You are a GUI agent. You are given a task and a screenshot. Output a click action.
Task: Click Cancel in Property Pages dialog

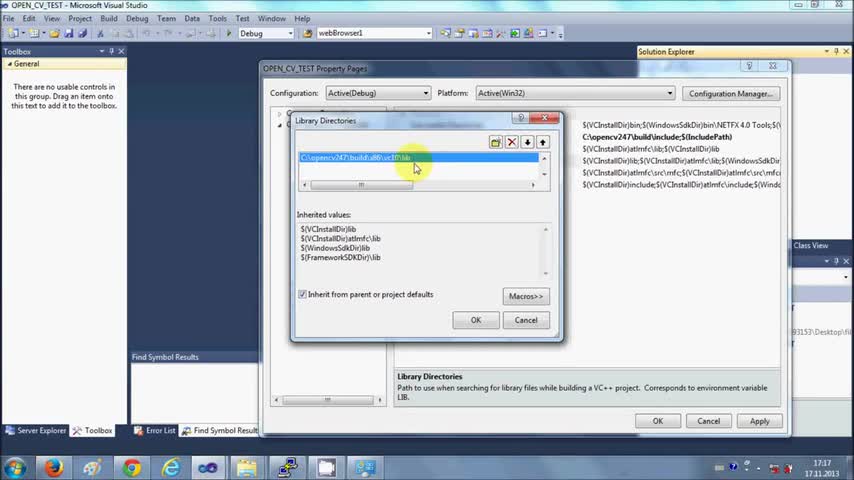pos(708,421)
